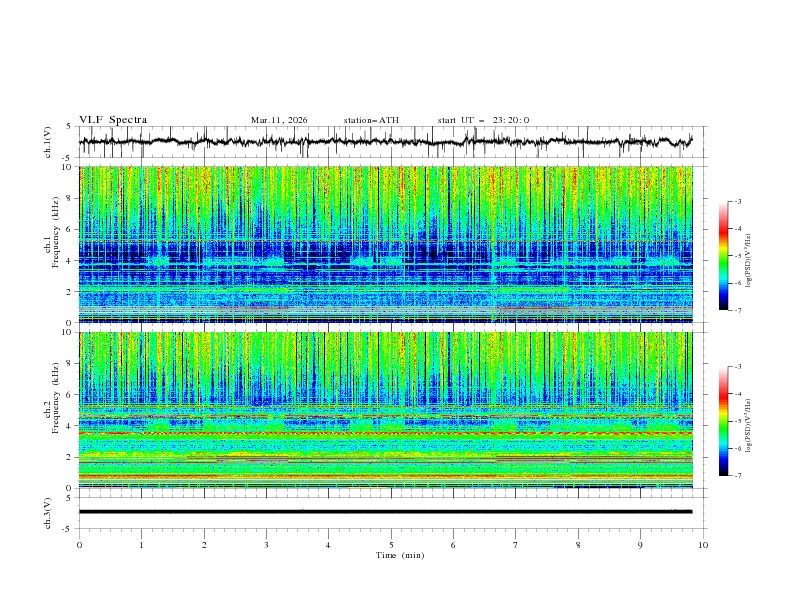Click the "ch.1(V)" waveform axis label
Viewport: 792px width, 612px height.
pos(48,142)
